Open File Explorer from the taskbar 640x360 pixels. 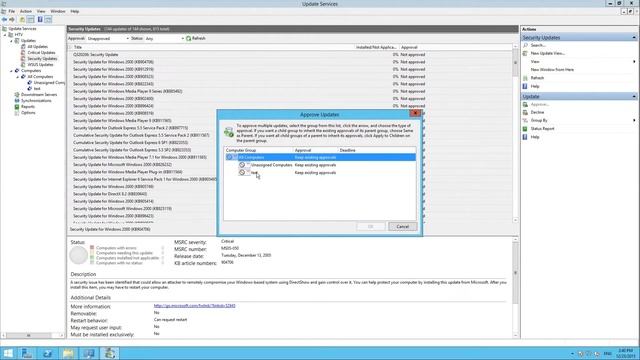coord(68,353)
